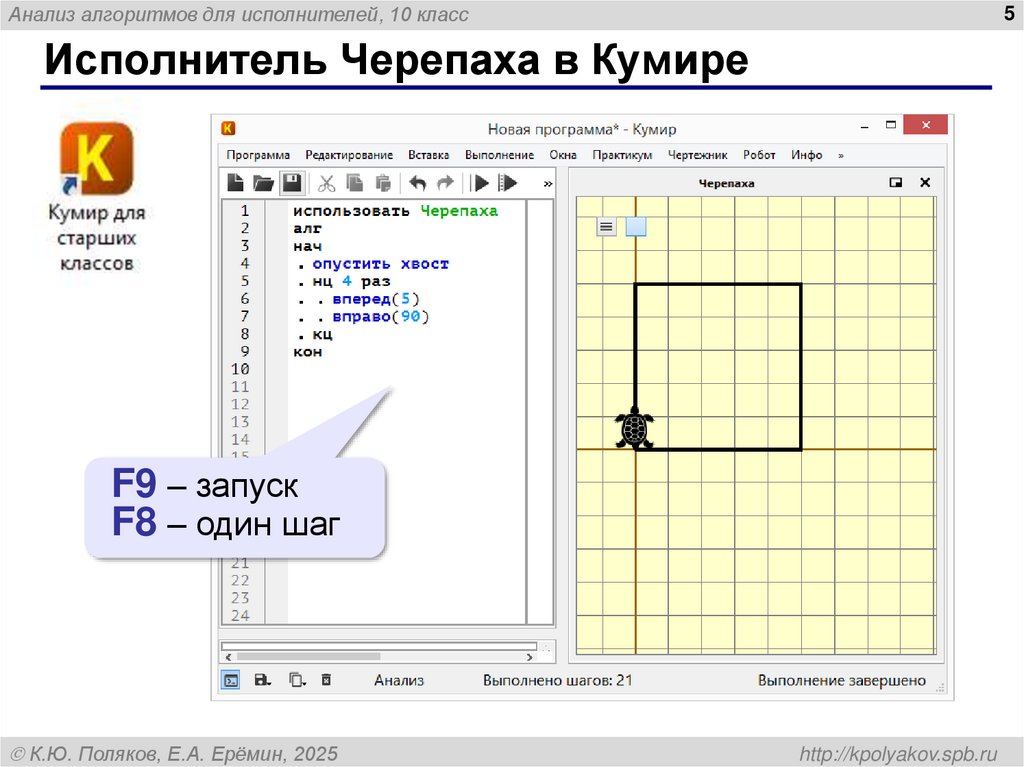
Task: Open a file with the folder icon
Action: 261,183
